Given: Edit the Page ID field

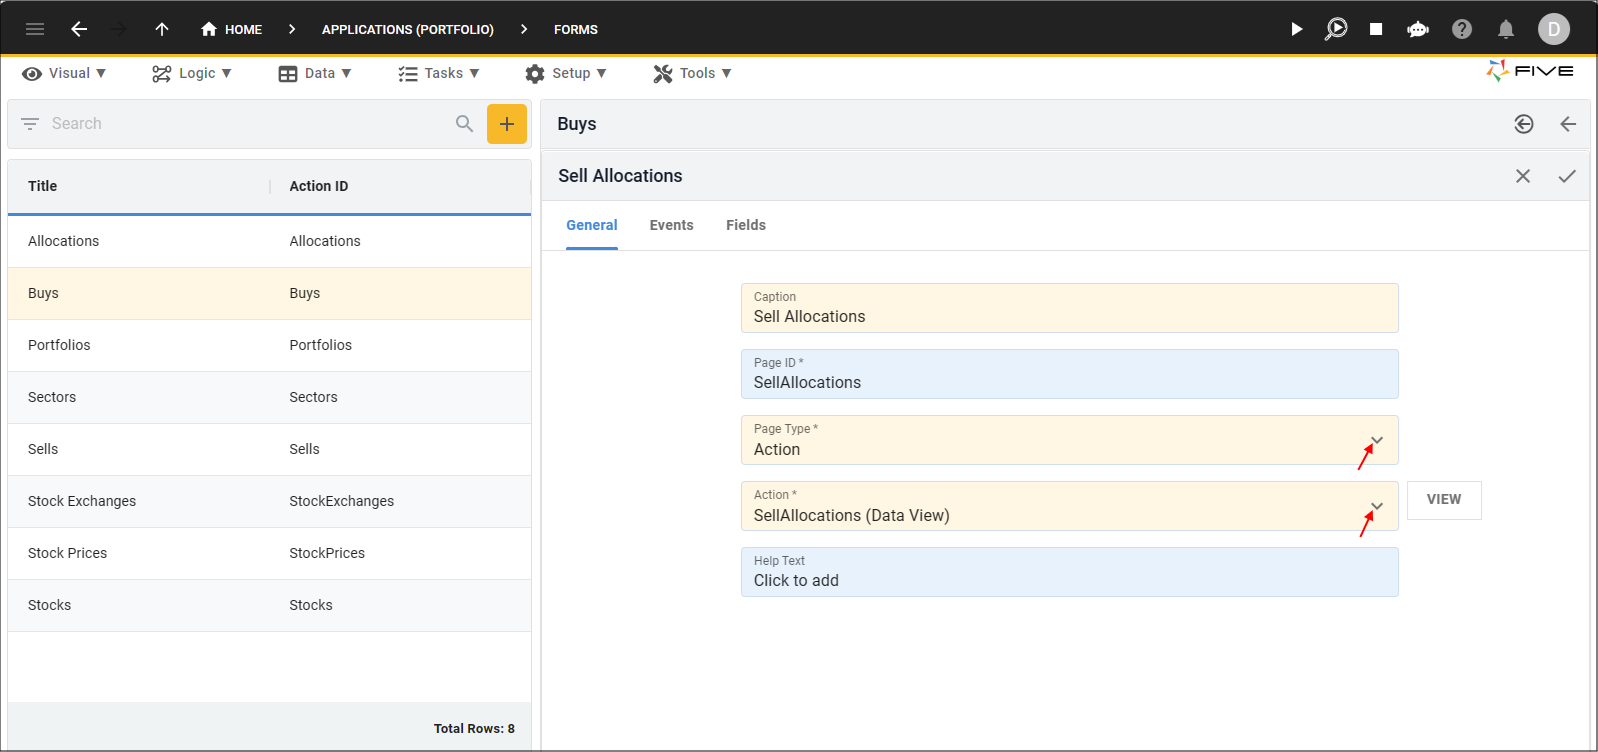Looking at the screenshot, I should point(1069,374).
